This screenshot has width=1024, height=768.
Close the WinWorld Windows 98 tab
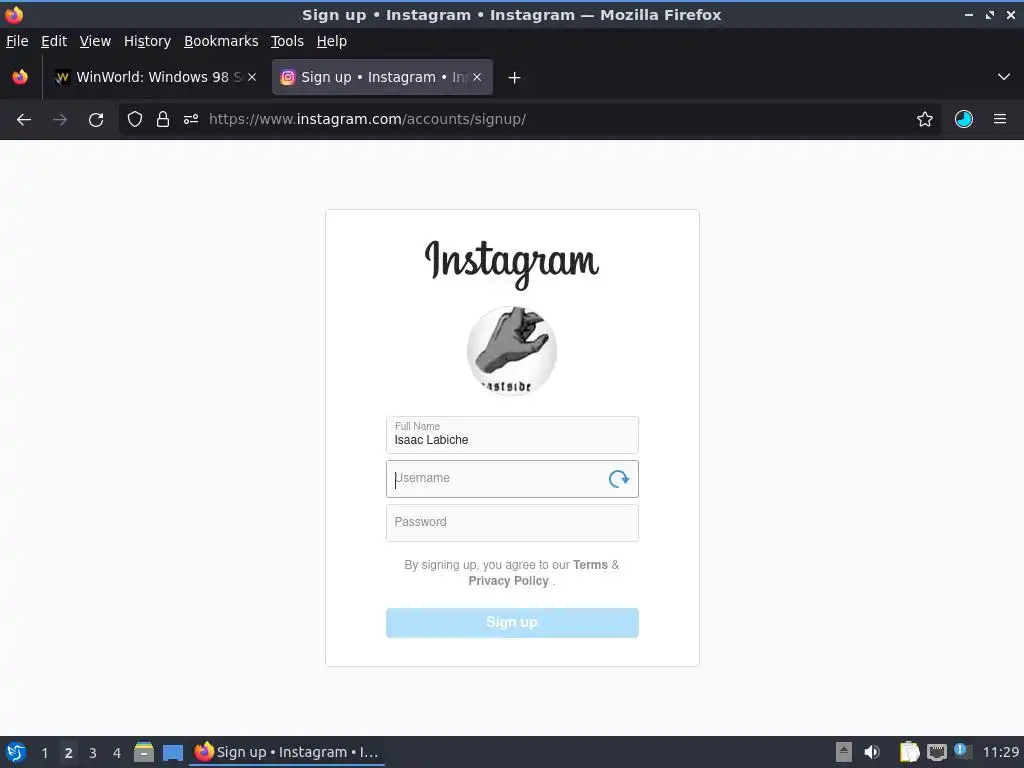coord(251,77)
